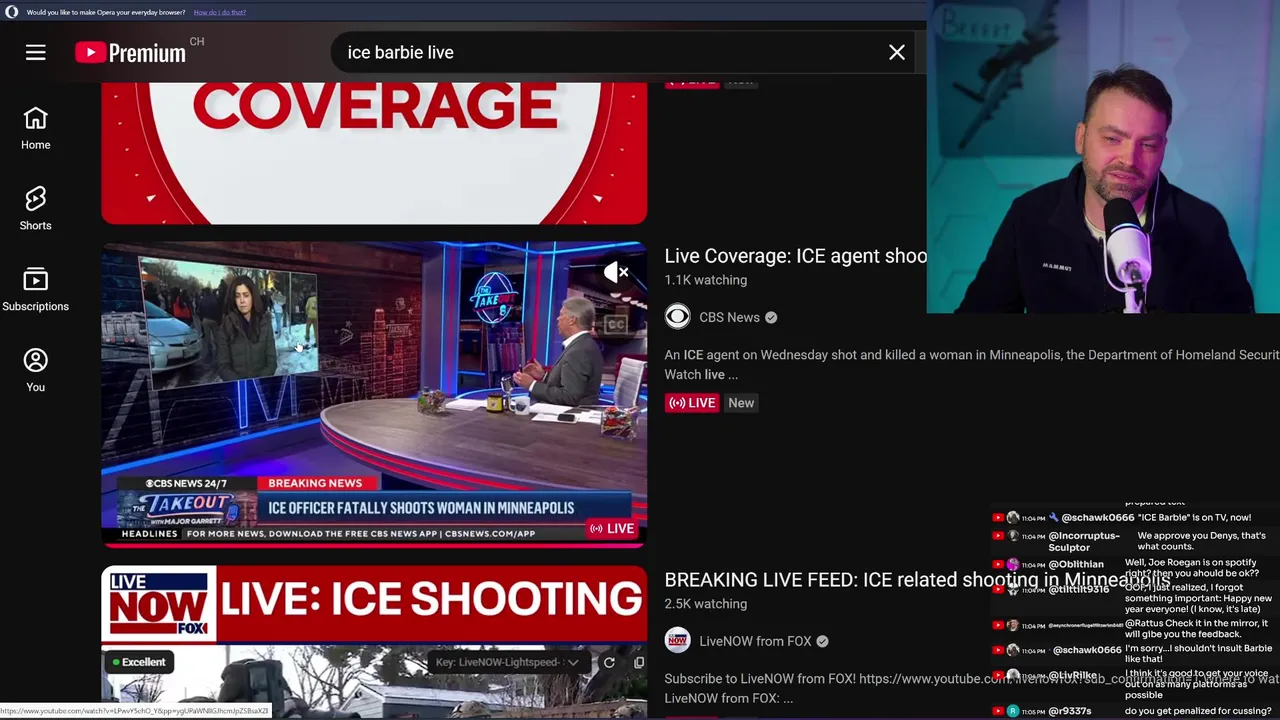The width and height of the screenshot is (1280, 720).
Task: Open Shorts in the sidebar
Action: (35, 209)
